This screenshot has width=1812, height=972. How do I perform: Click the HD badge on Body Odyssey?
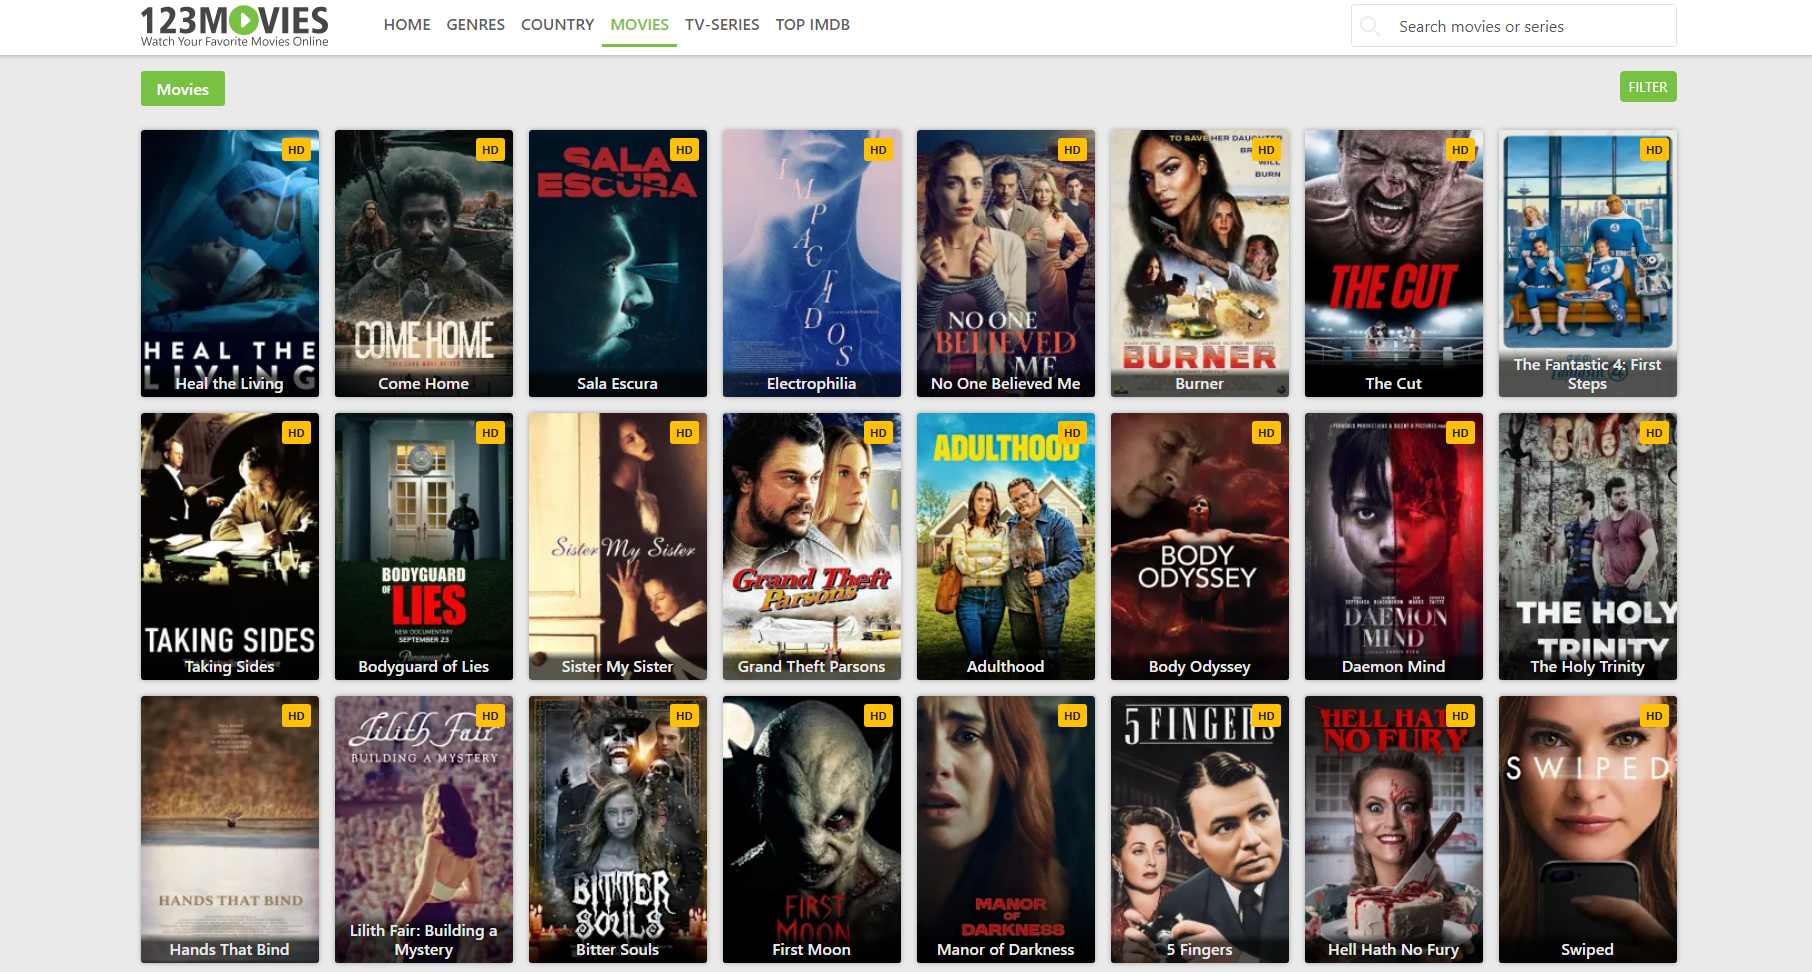[x=1266, y=433]
